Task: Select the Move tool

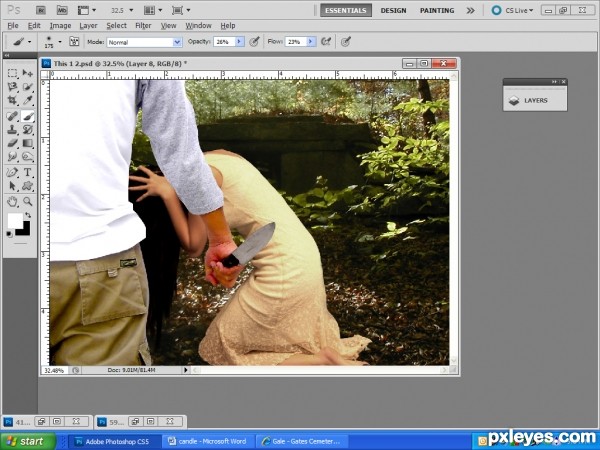Action: [28, 73]
